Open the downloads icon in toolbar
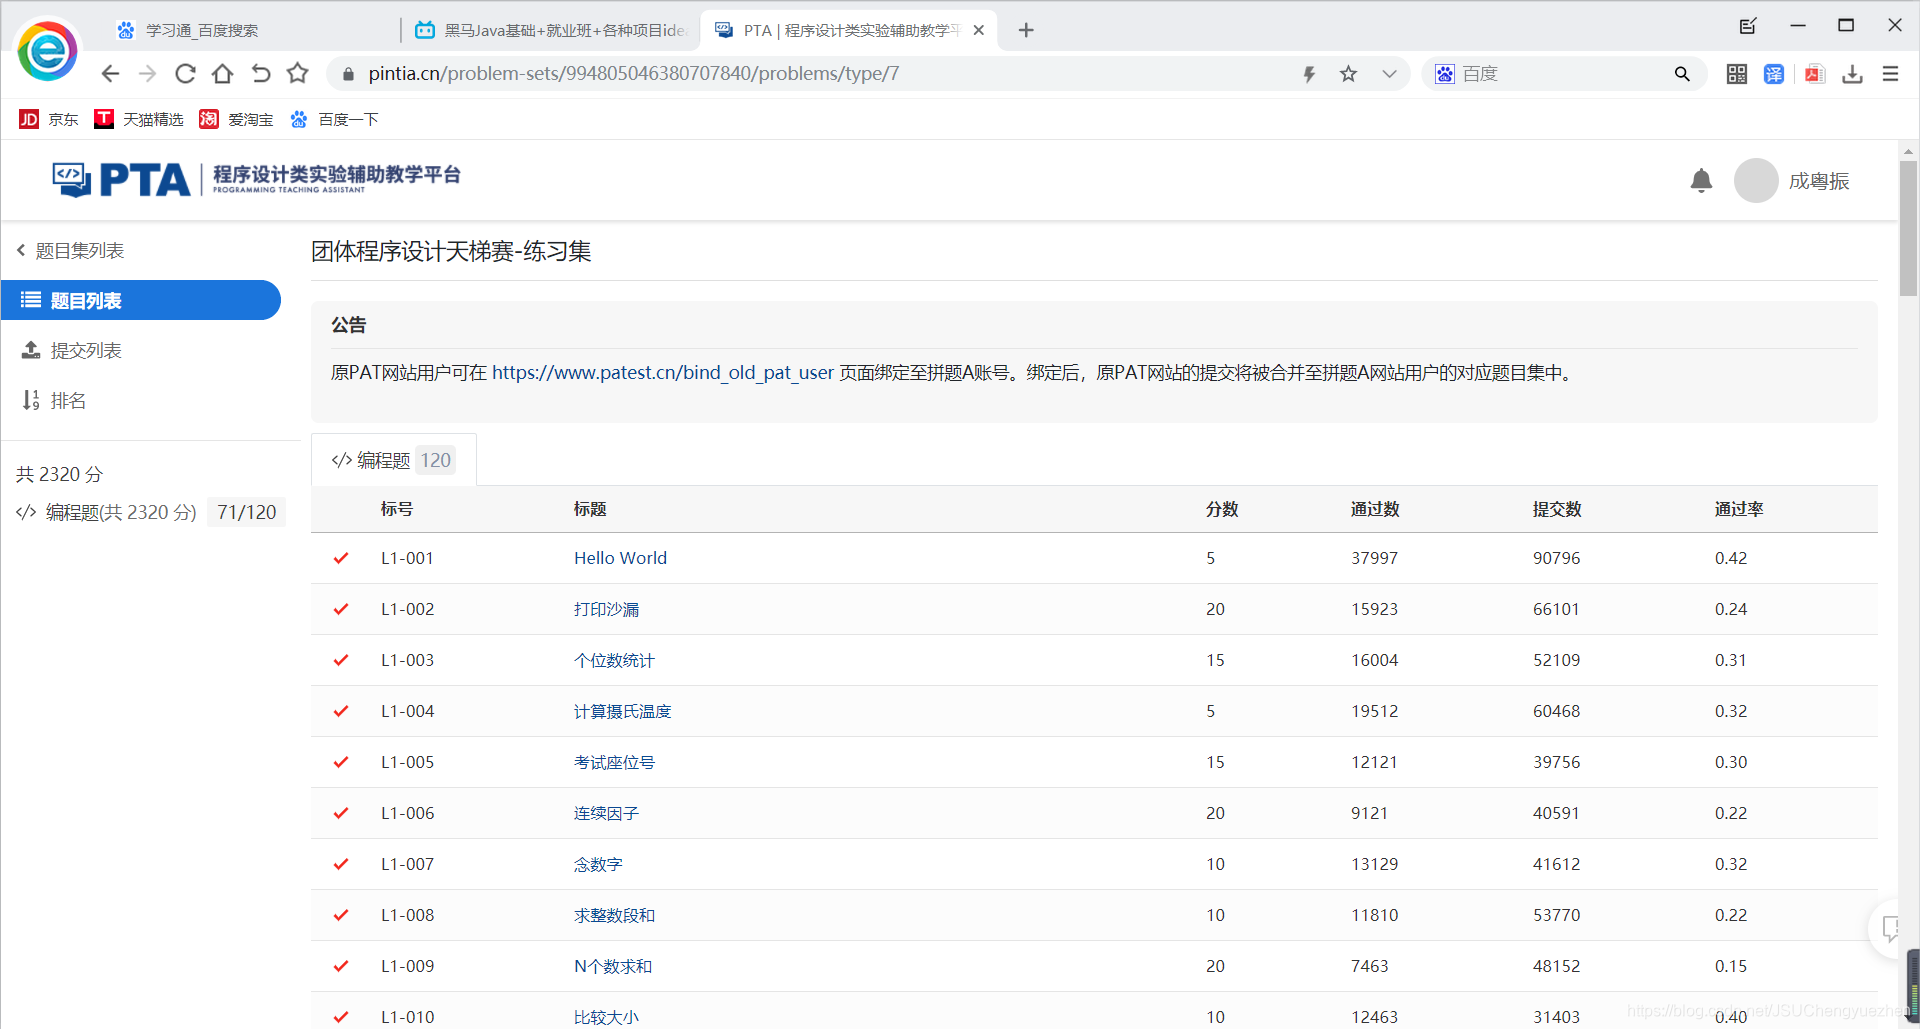The height and width of the screenshot is (1029, 1920). [x=1852, y=74]
